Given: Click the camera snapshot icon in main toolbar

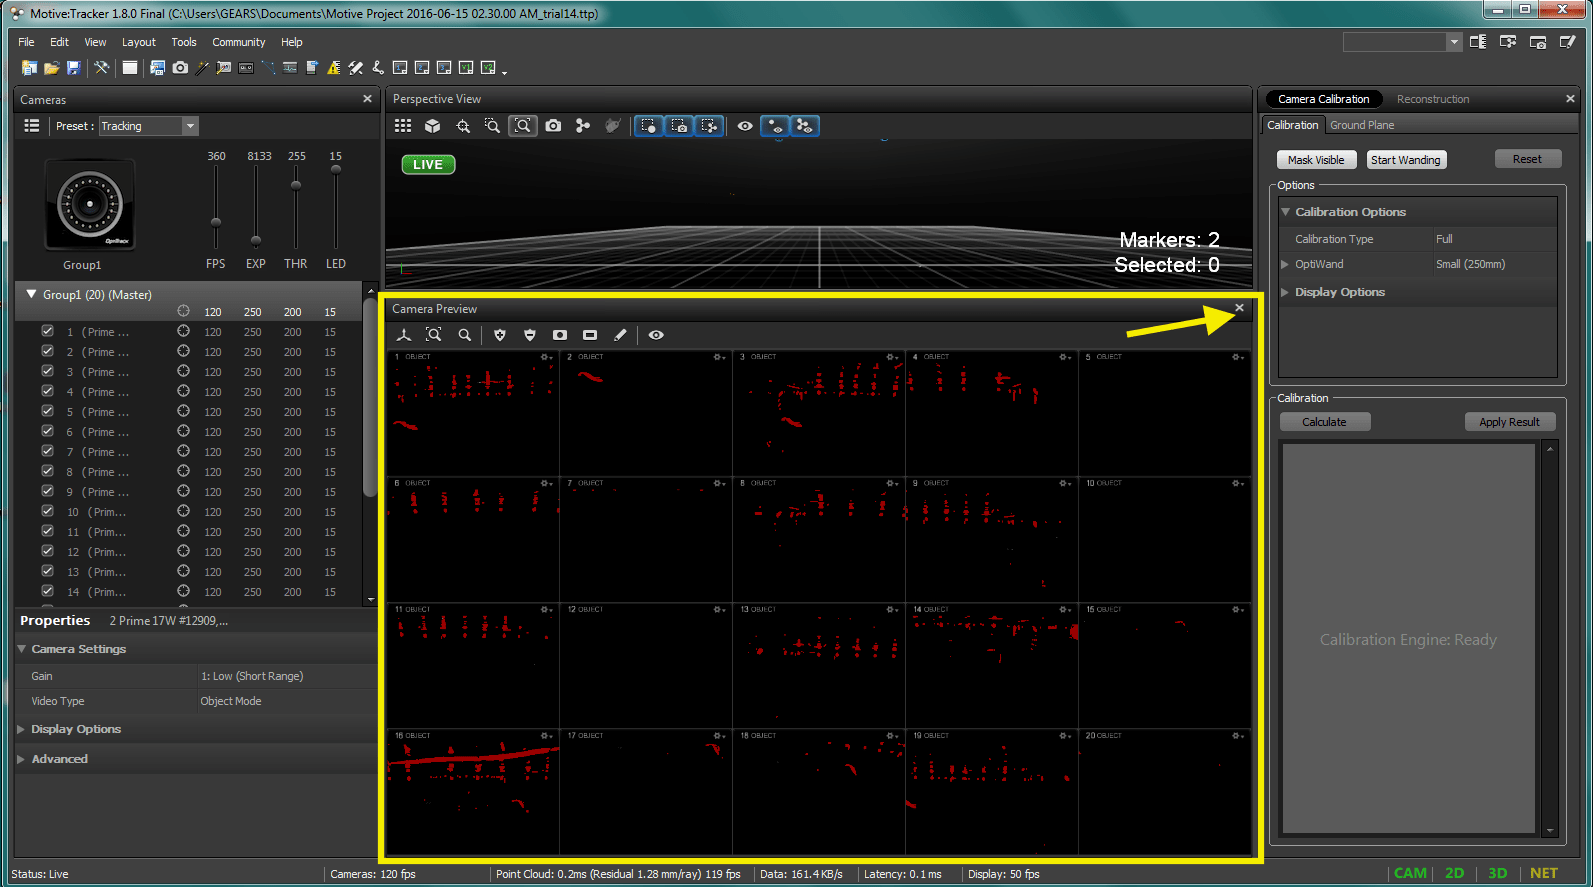Looking at the screenshot, I should (180, 68).
